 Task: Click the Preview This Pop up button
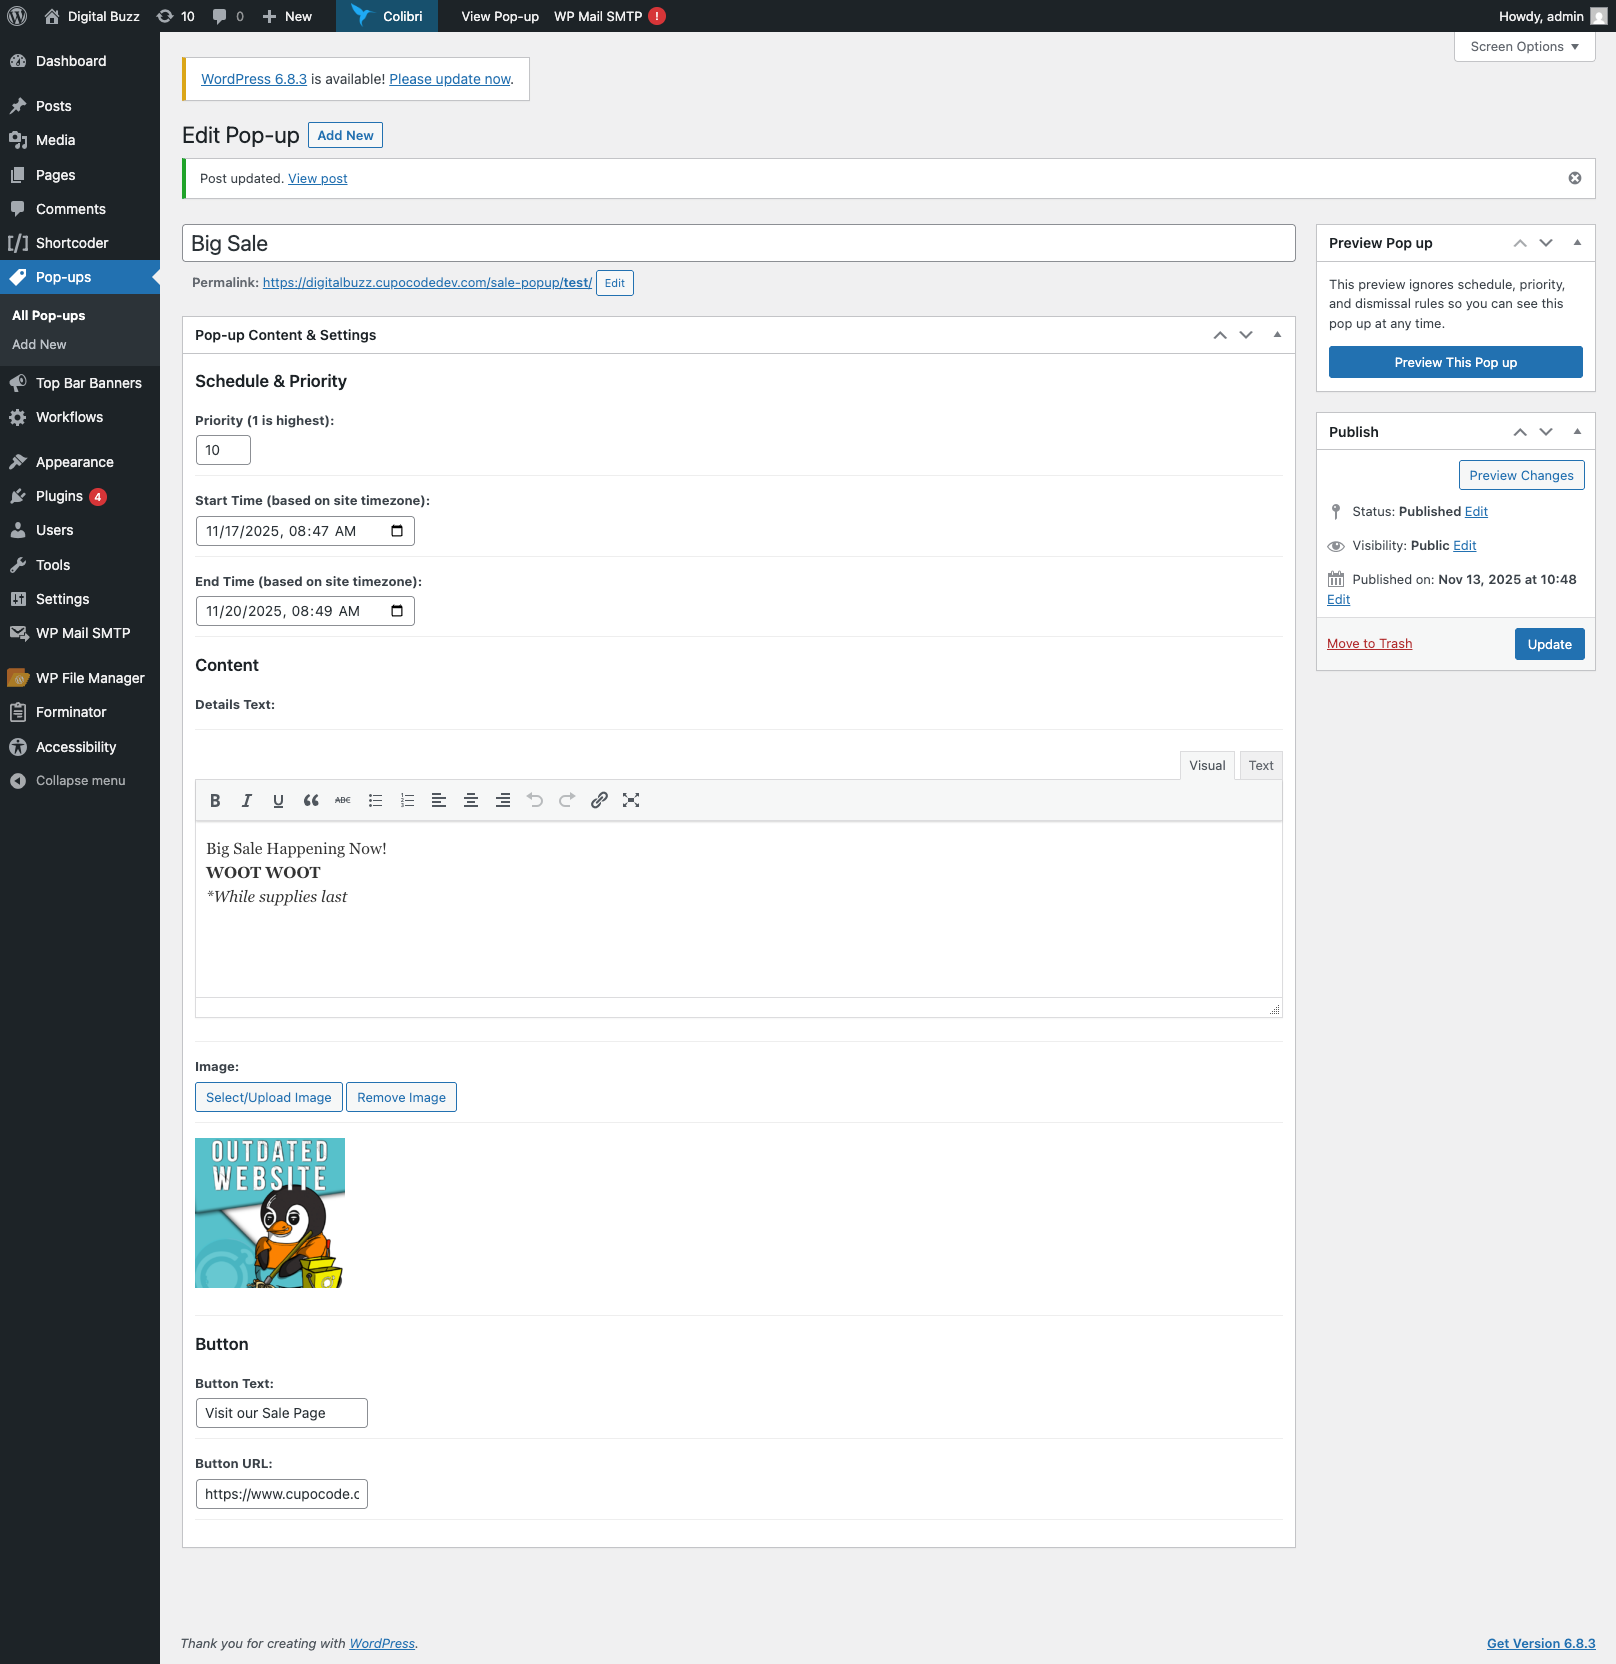coord(1455,362)
